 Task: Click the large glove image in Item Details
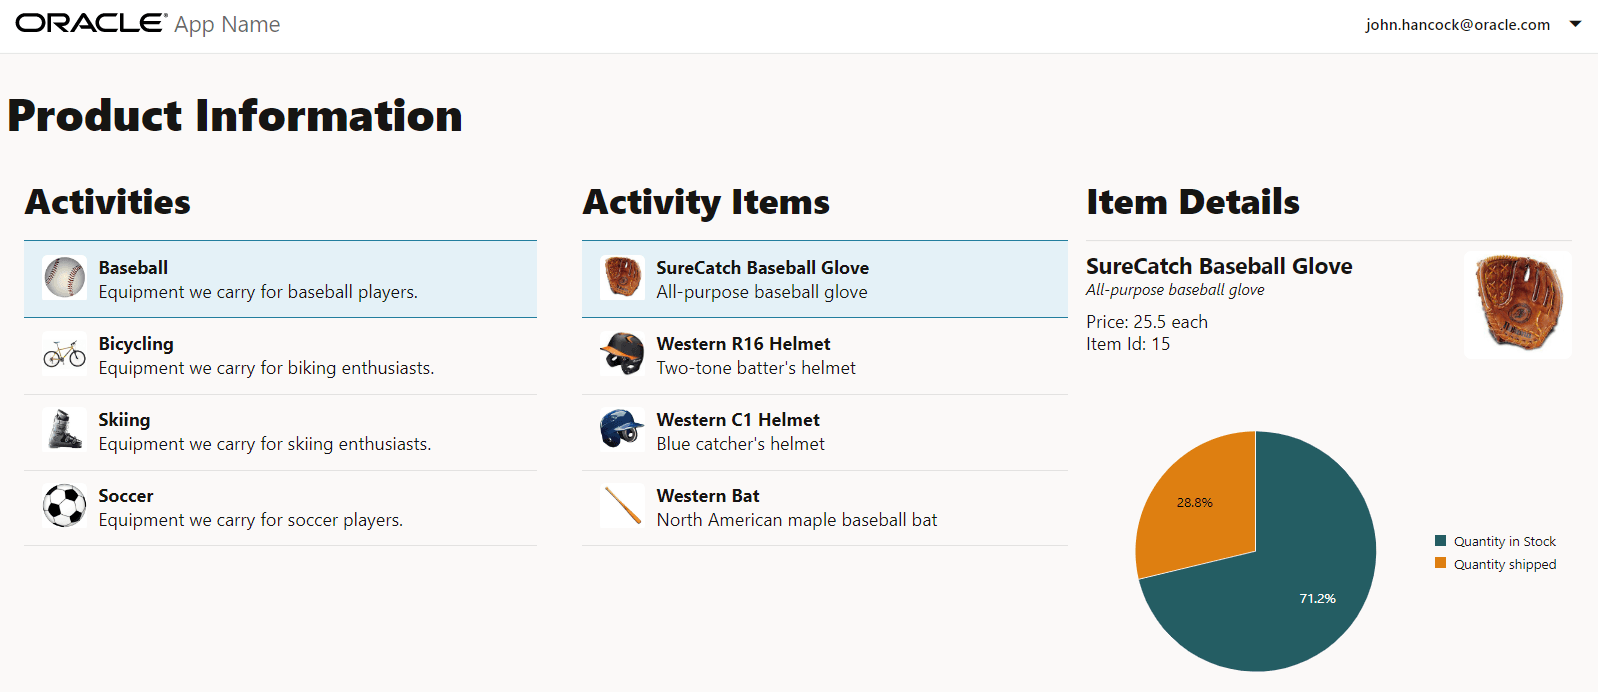tap(1517, 303)
